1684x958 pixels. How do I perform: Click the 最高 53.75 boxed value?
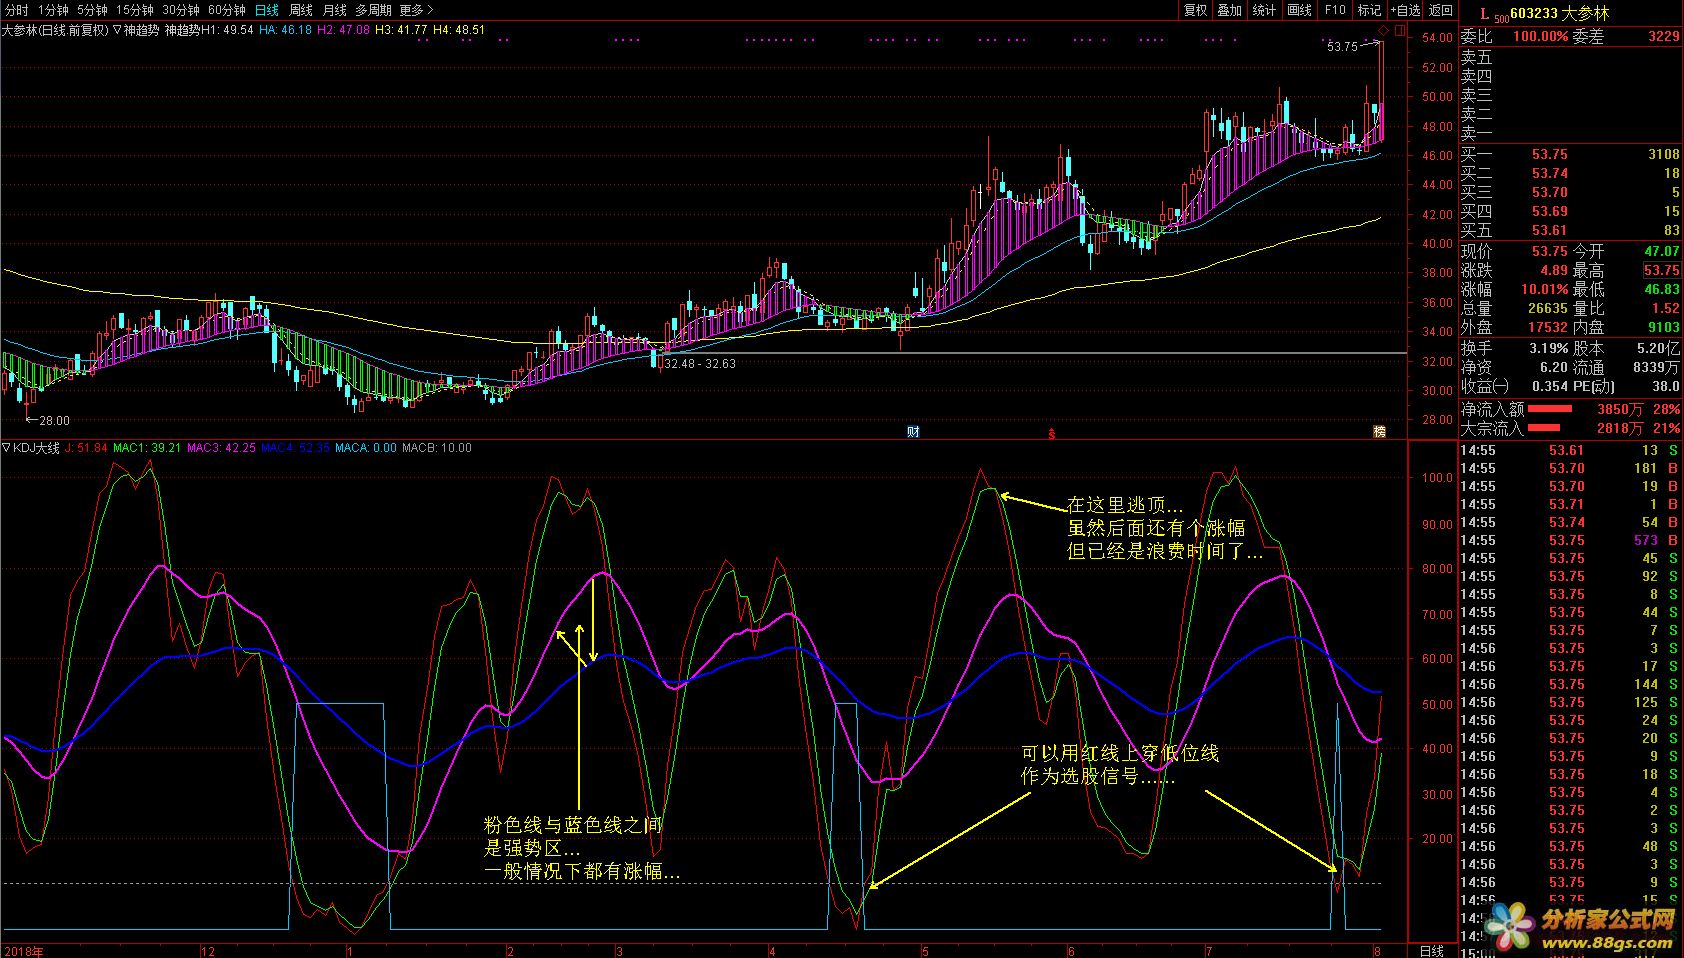tap(1661, 270)
